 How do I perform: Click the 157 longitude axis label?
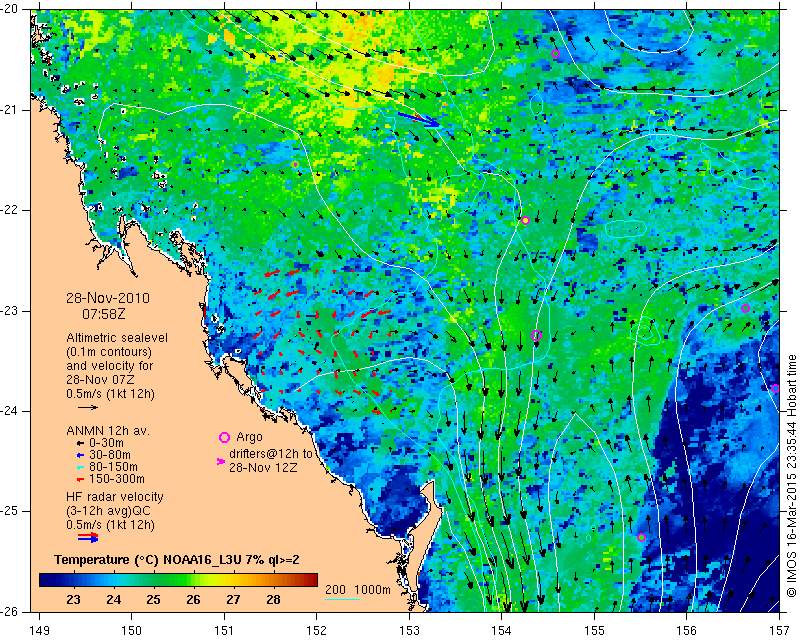tap(780, 631)
